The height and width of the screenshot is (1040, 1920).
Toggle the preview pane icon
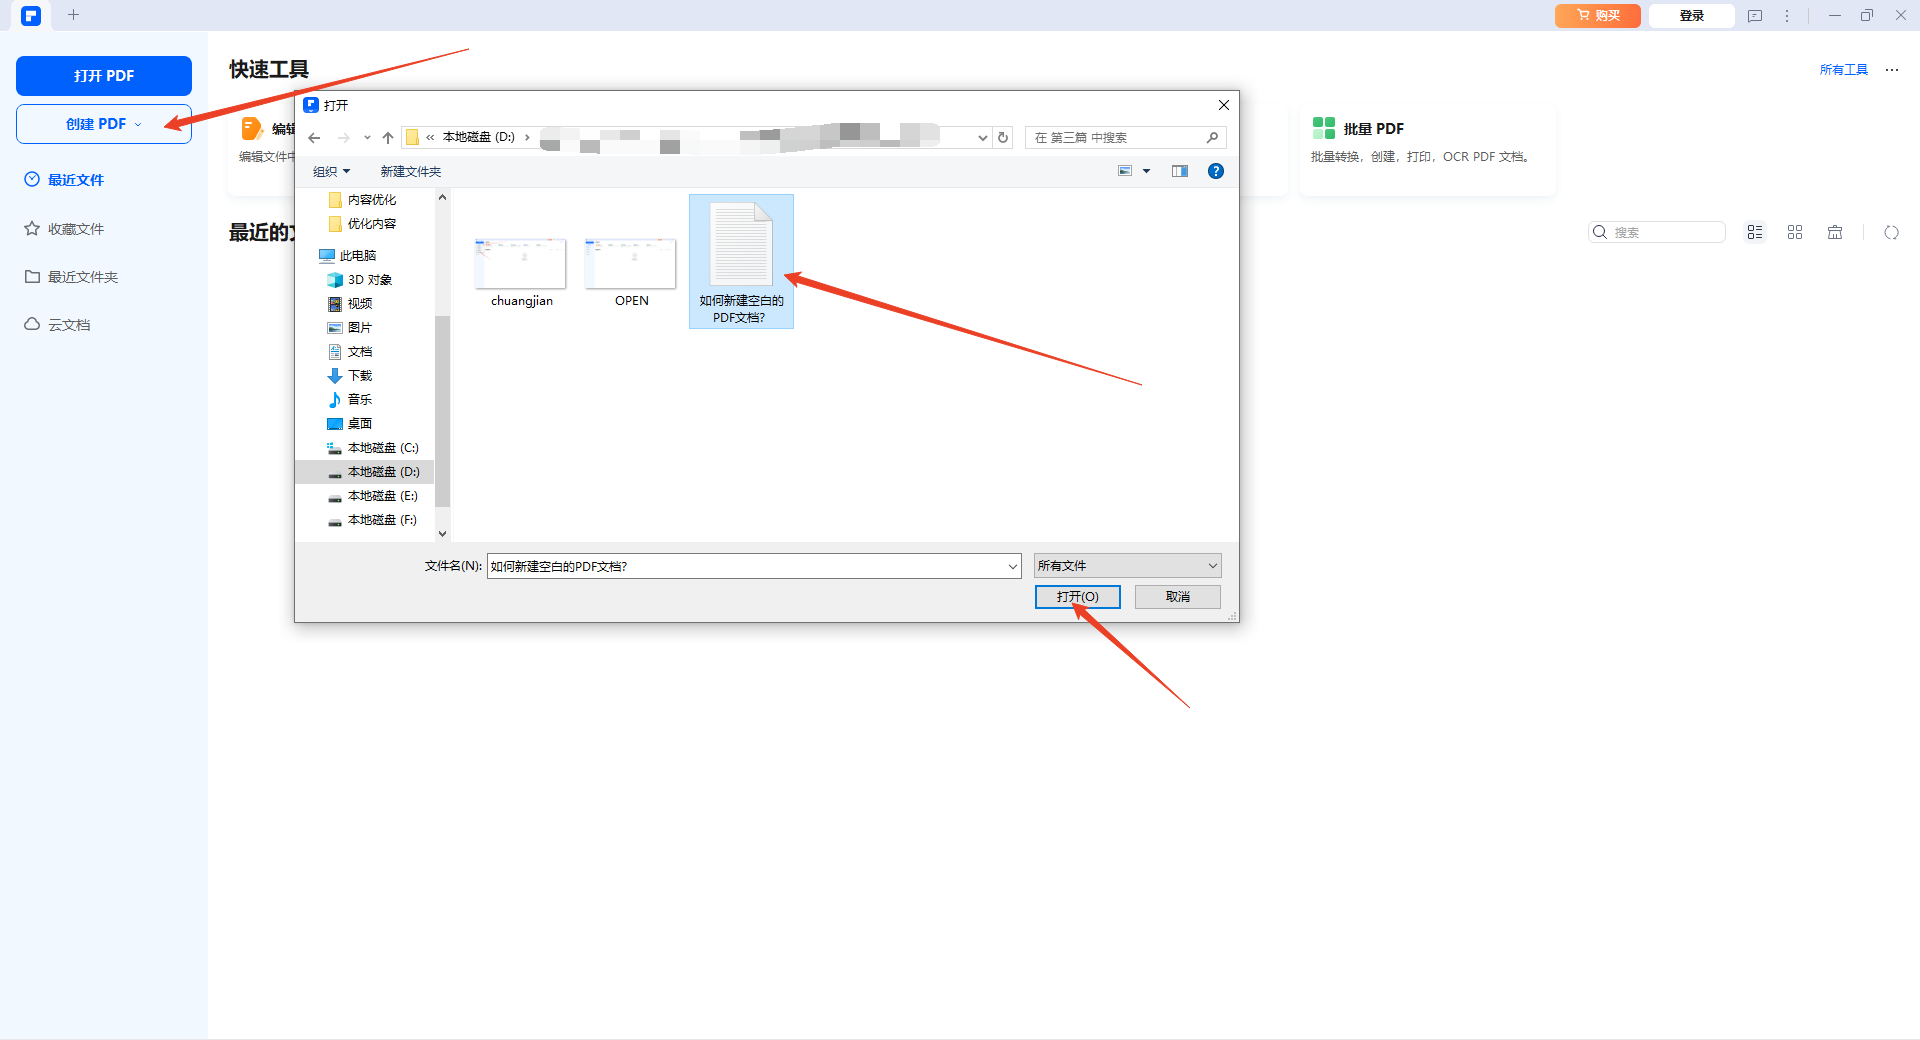(1180, 171)
